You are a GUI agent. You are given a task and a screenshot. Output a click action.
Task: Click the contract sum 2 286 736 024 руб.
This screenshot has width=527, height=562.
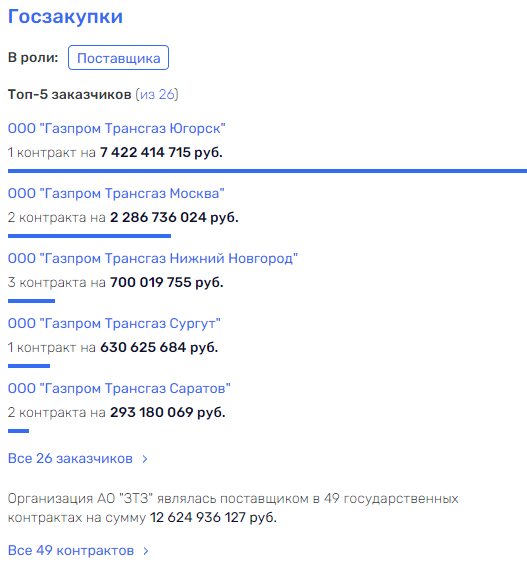pos(174,217)
